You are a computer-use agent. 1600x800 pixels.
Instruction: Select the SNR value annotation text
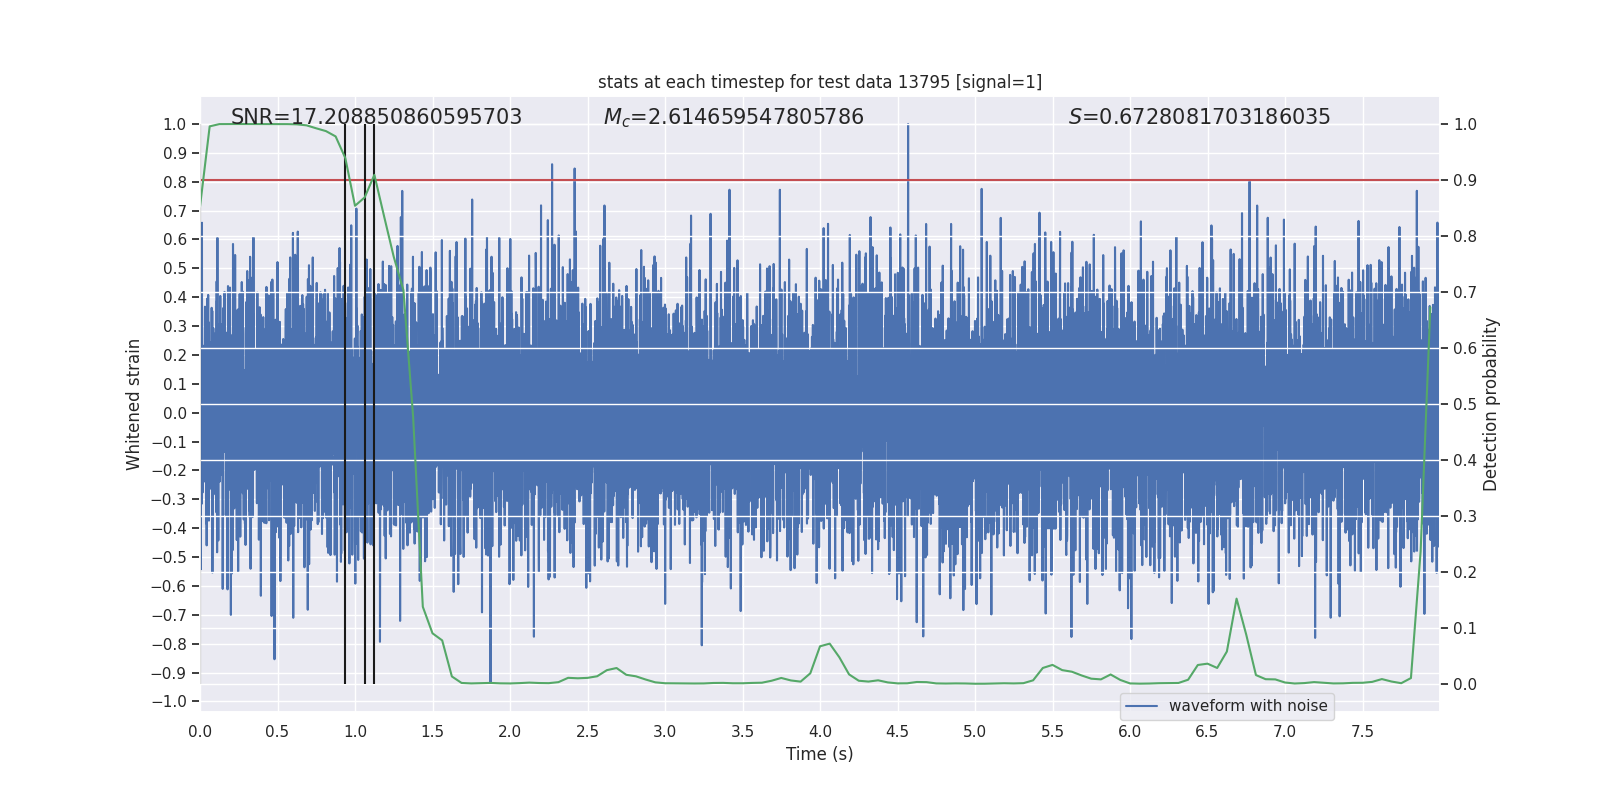click(376, 117)
